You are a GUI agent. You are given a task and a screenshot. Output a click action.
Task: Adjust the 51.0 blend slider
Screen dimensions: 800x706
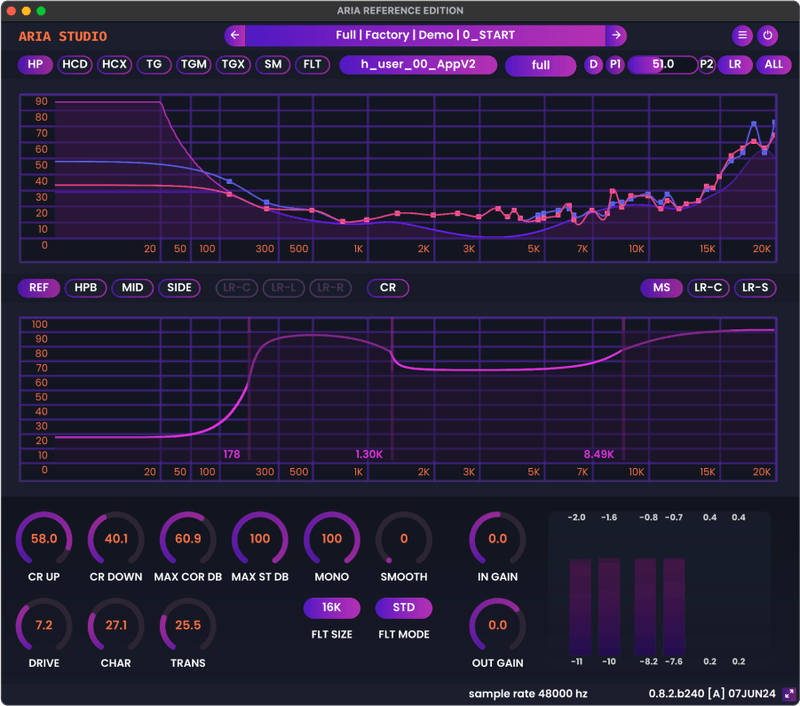[662, 65]
